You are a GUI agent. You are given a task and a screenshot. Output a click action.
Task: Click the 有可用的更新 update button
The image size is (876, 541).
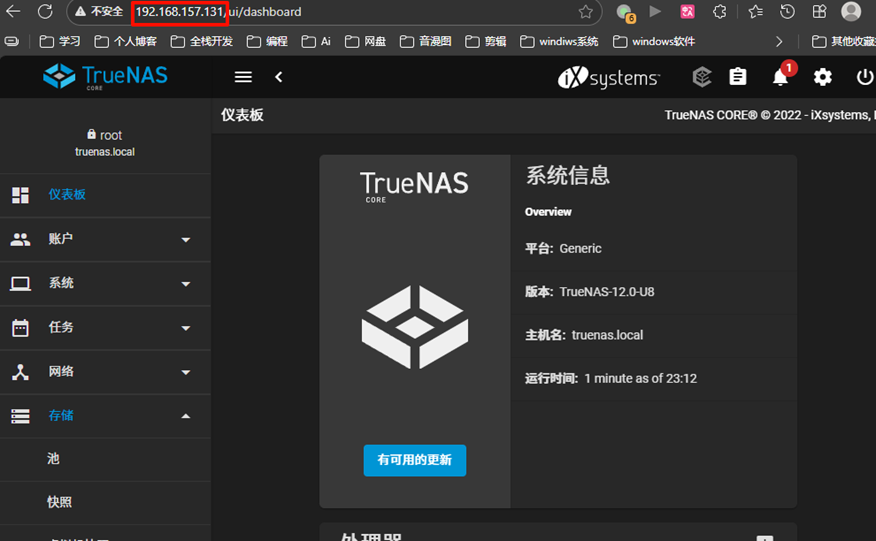(415, 460)
